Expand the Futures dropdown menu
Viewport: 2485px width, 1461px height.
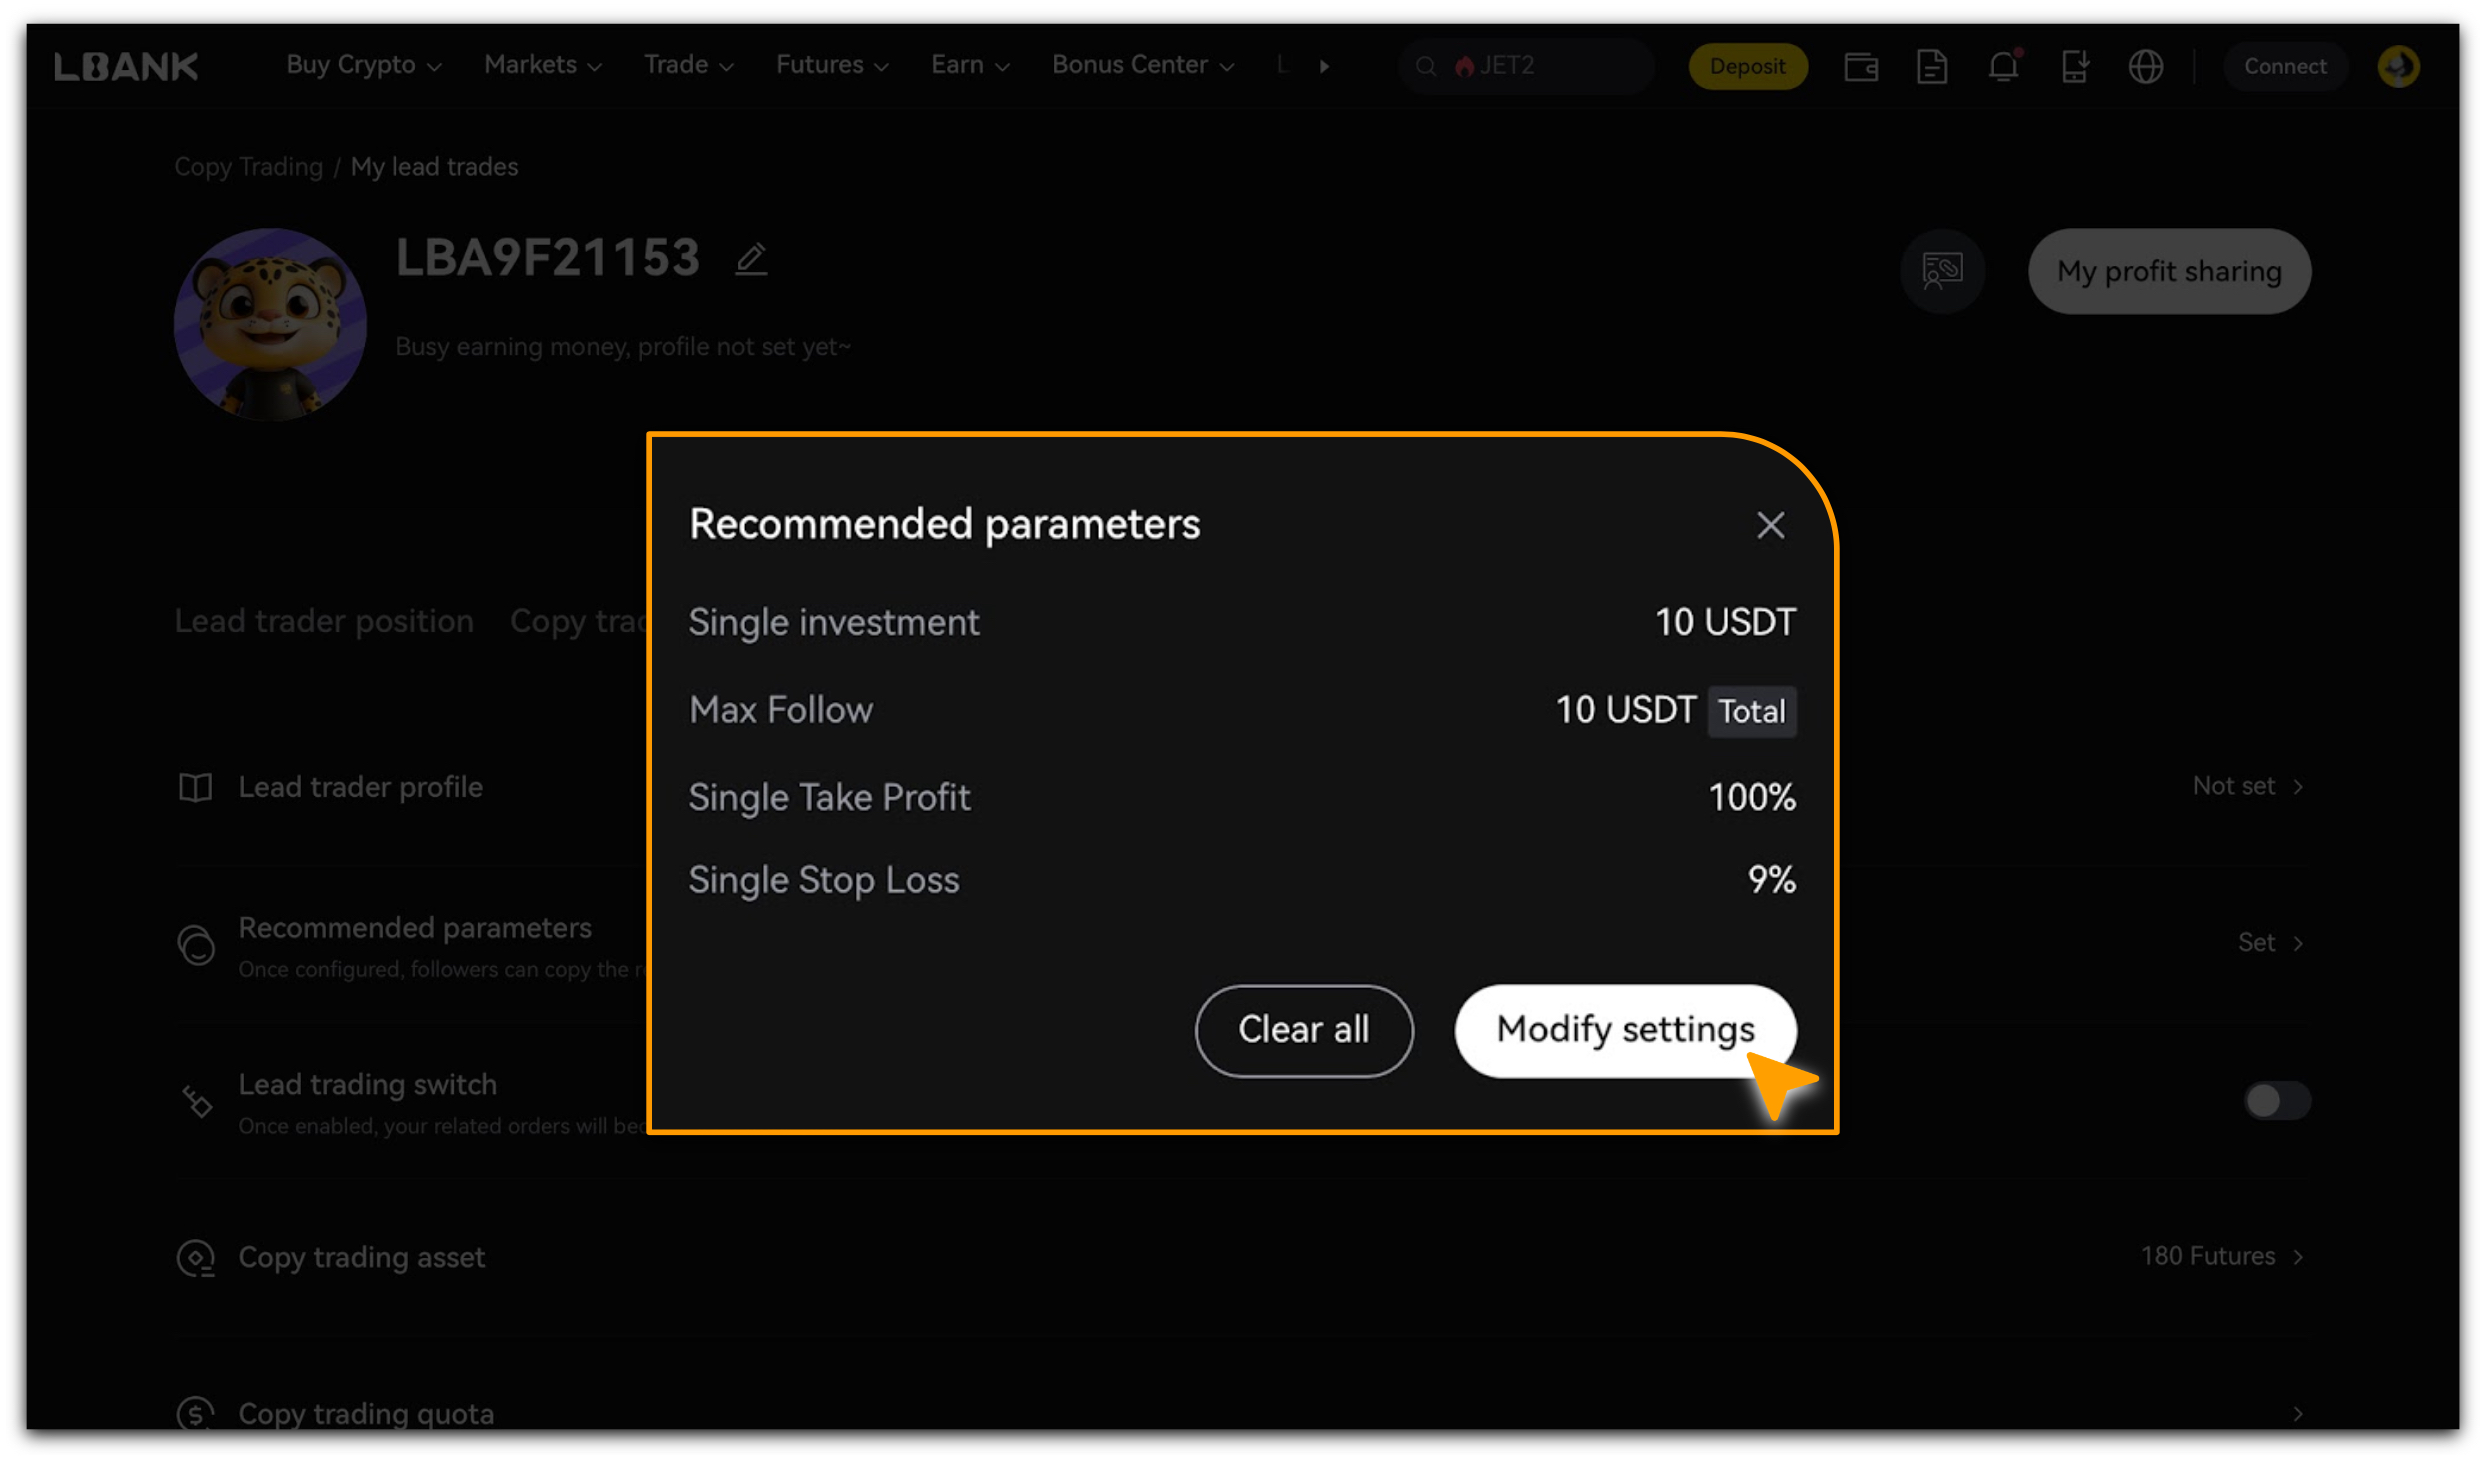click(x=832, y=65)
